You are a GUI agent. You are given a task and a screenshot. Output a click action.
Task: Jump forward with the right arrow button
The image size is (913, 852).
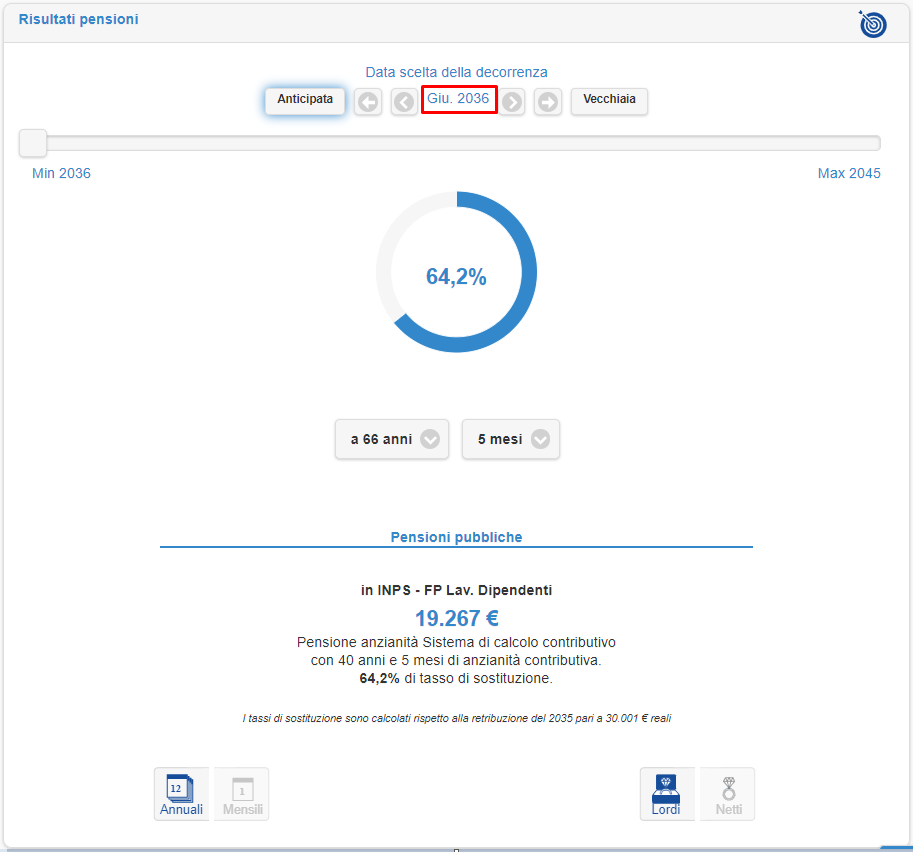pos(548,102)
